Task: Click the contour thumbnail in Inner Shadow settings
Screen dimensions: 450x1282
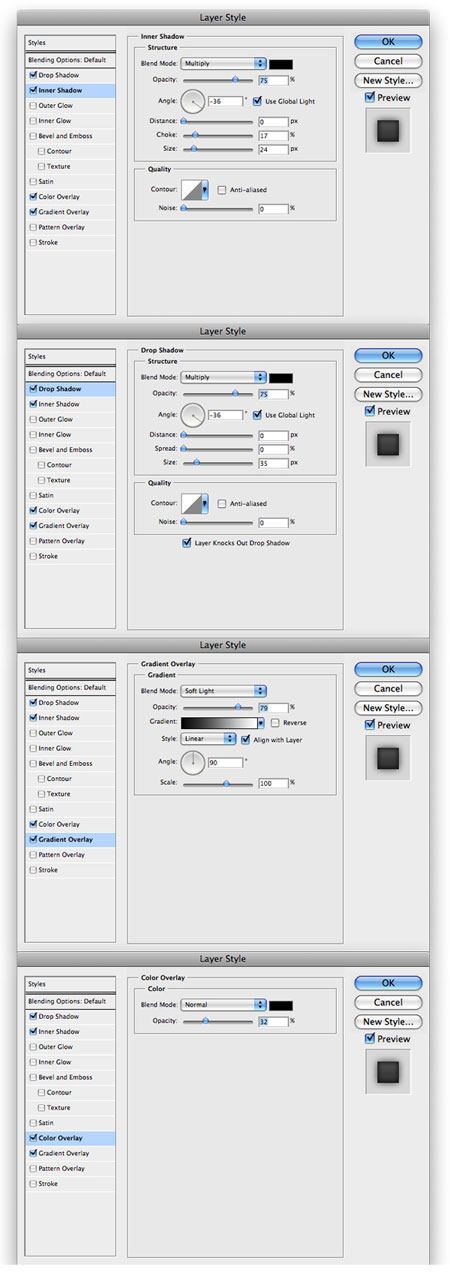Action: [190, 190]
